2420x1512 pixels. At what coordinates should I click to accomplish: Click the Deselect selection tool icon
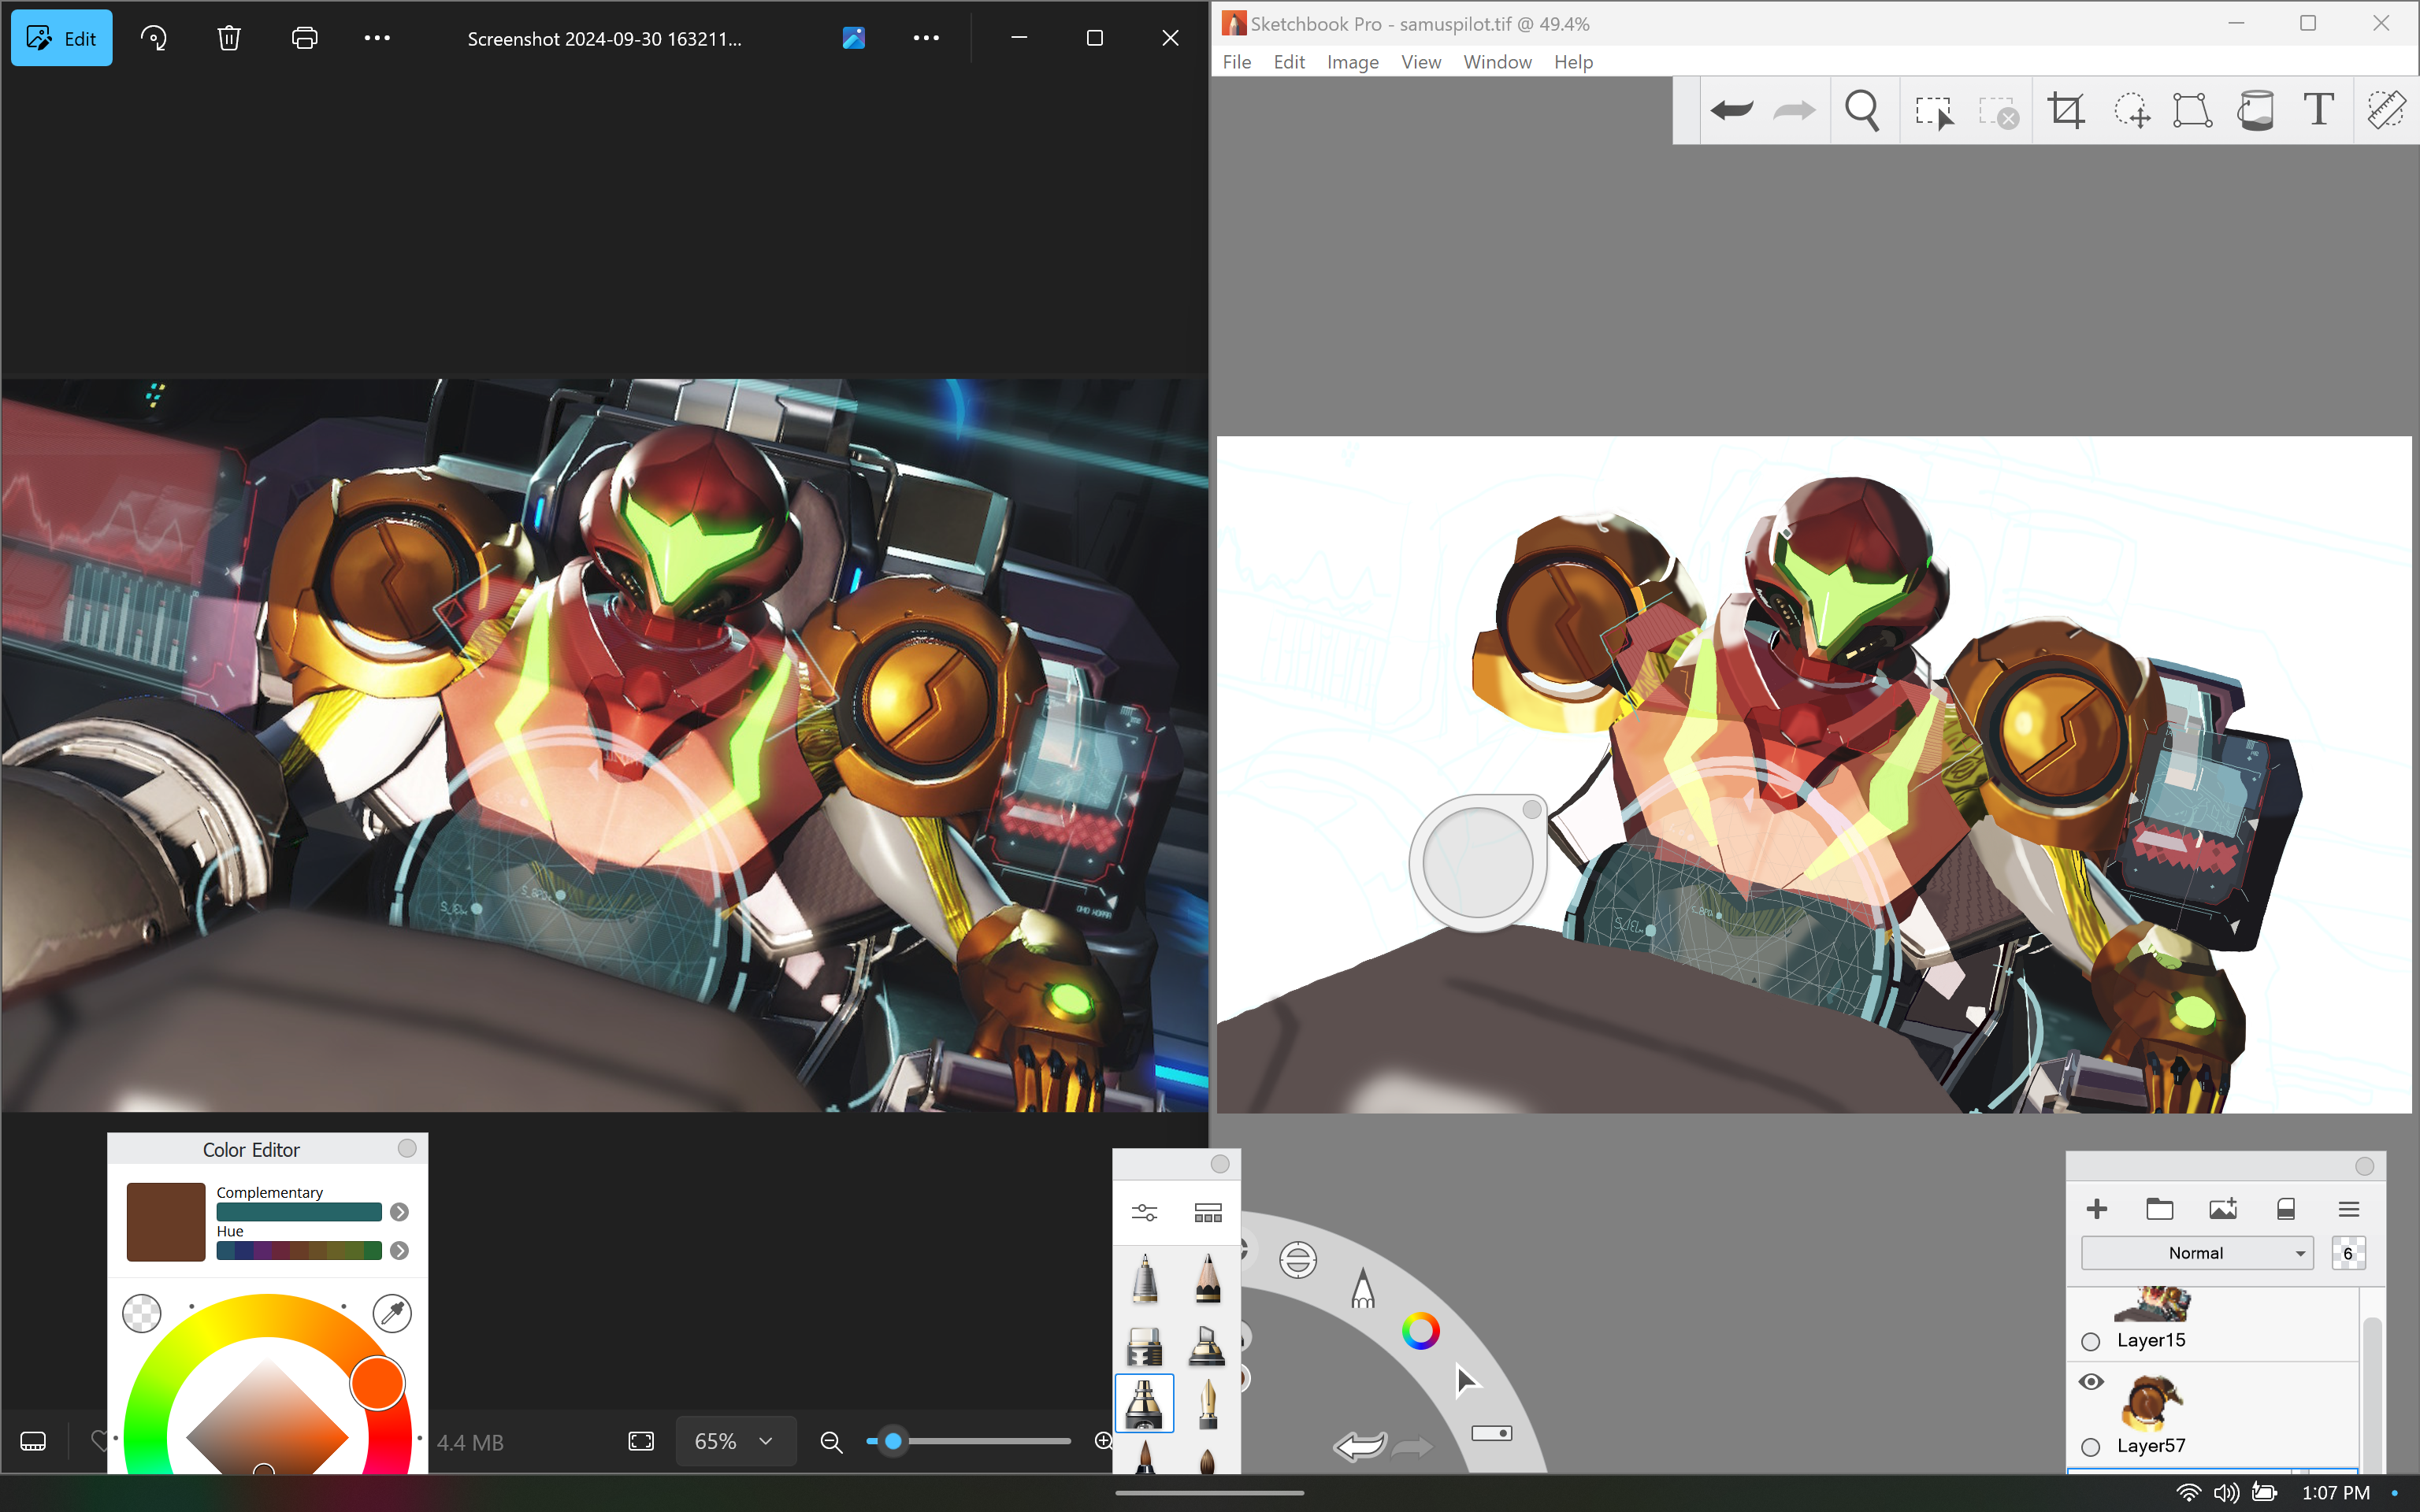pyautogui.click(x=1998, y=112)
